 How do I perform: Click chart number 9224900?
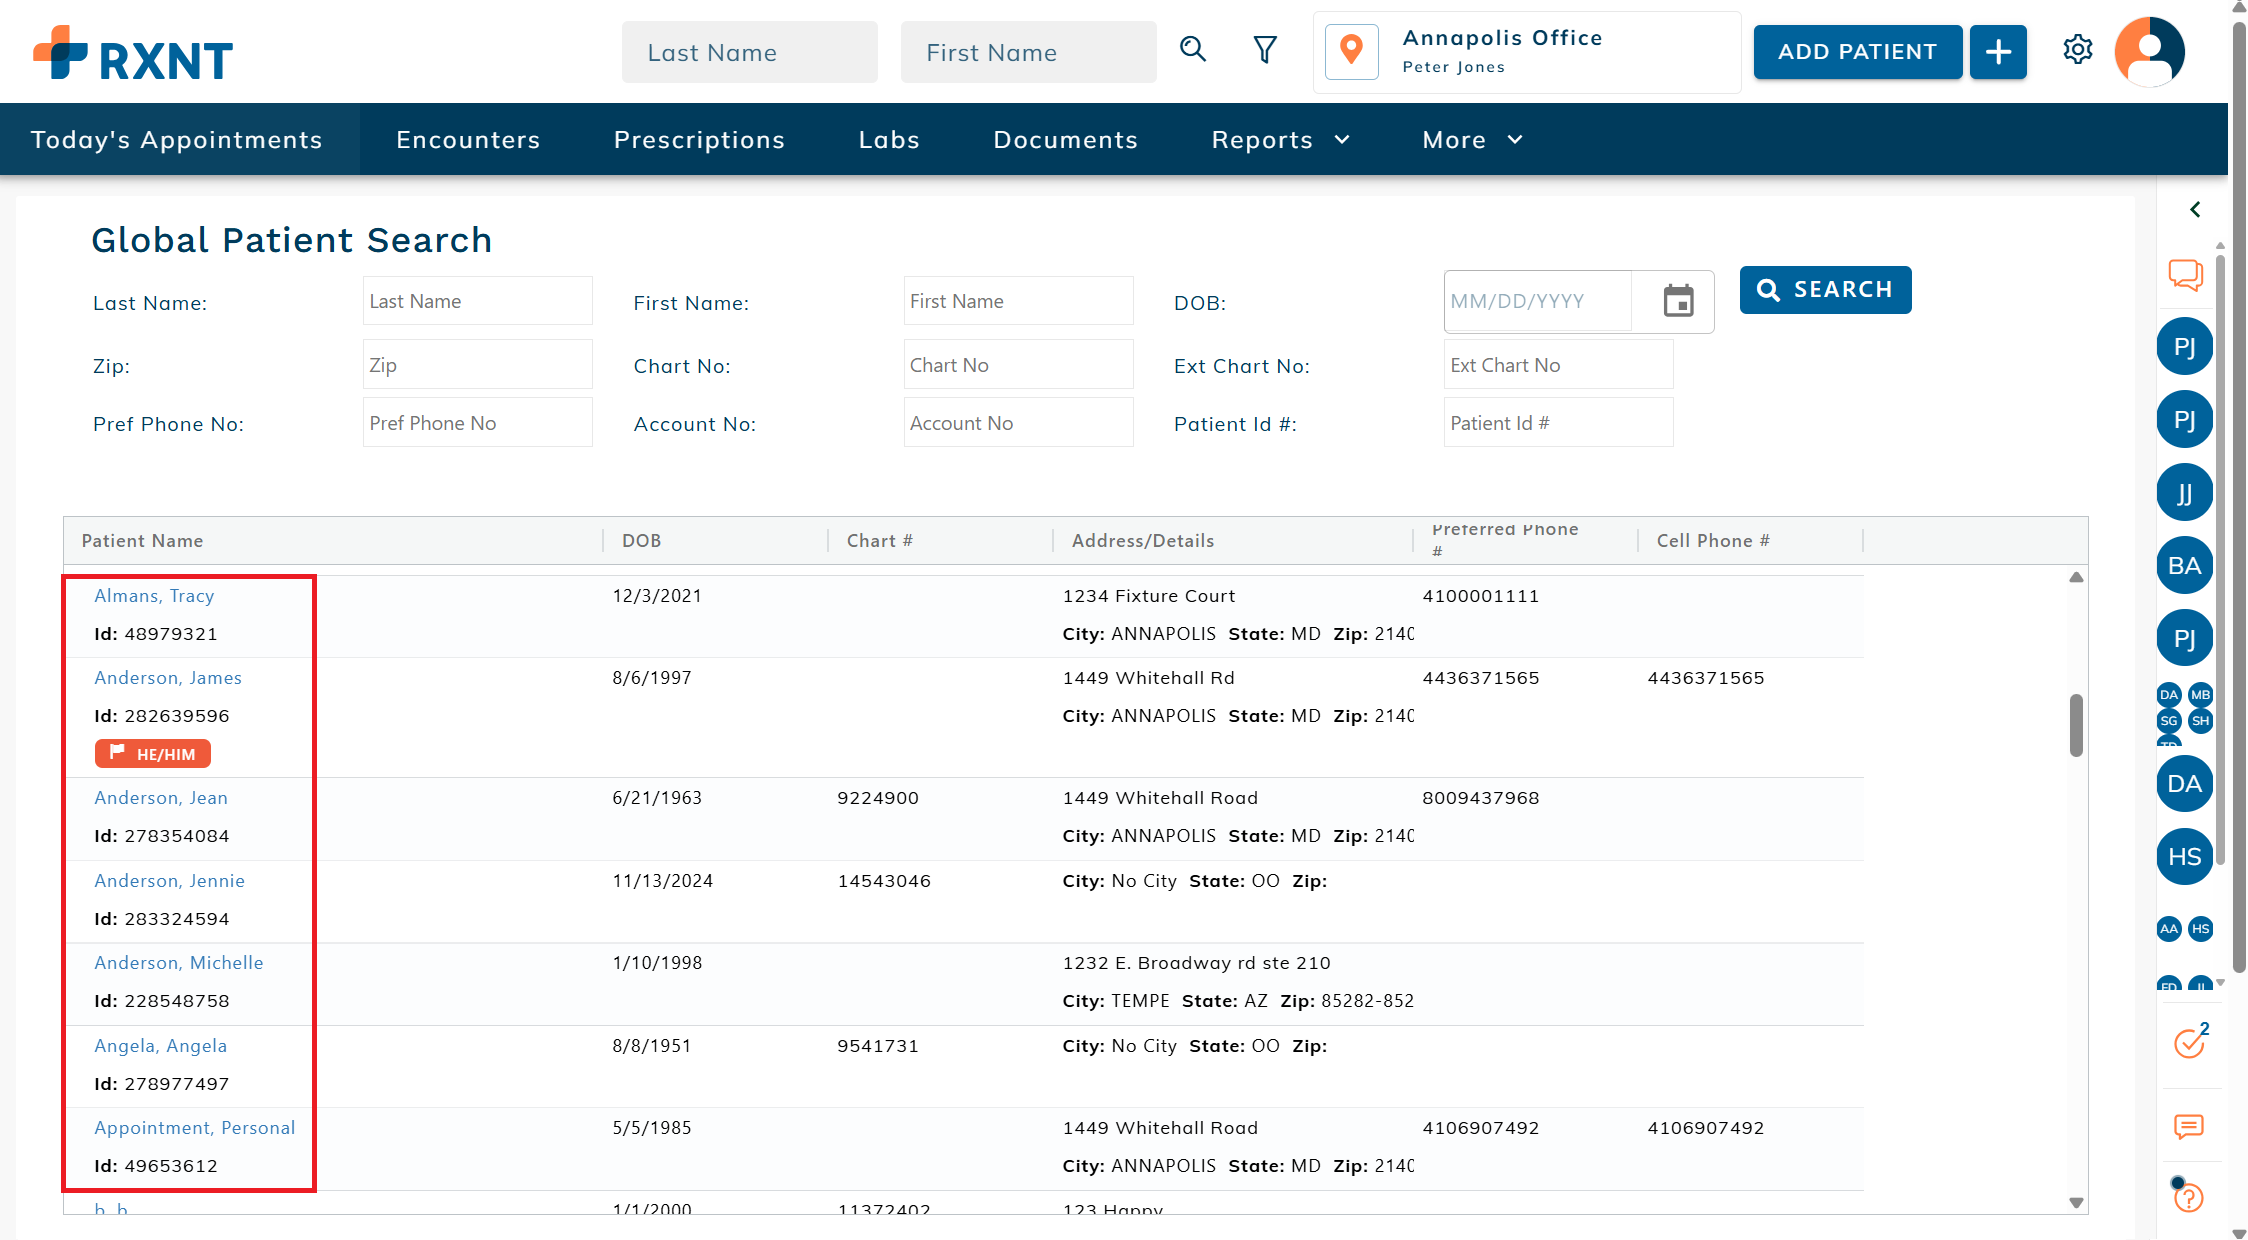coord(878,798)
